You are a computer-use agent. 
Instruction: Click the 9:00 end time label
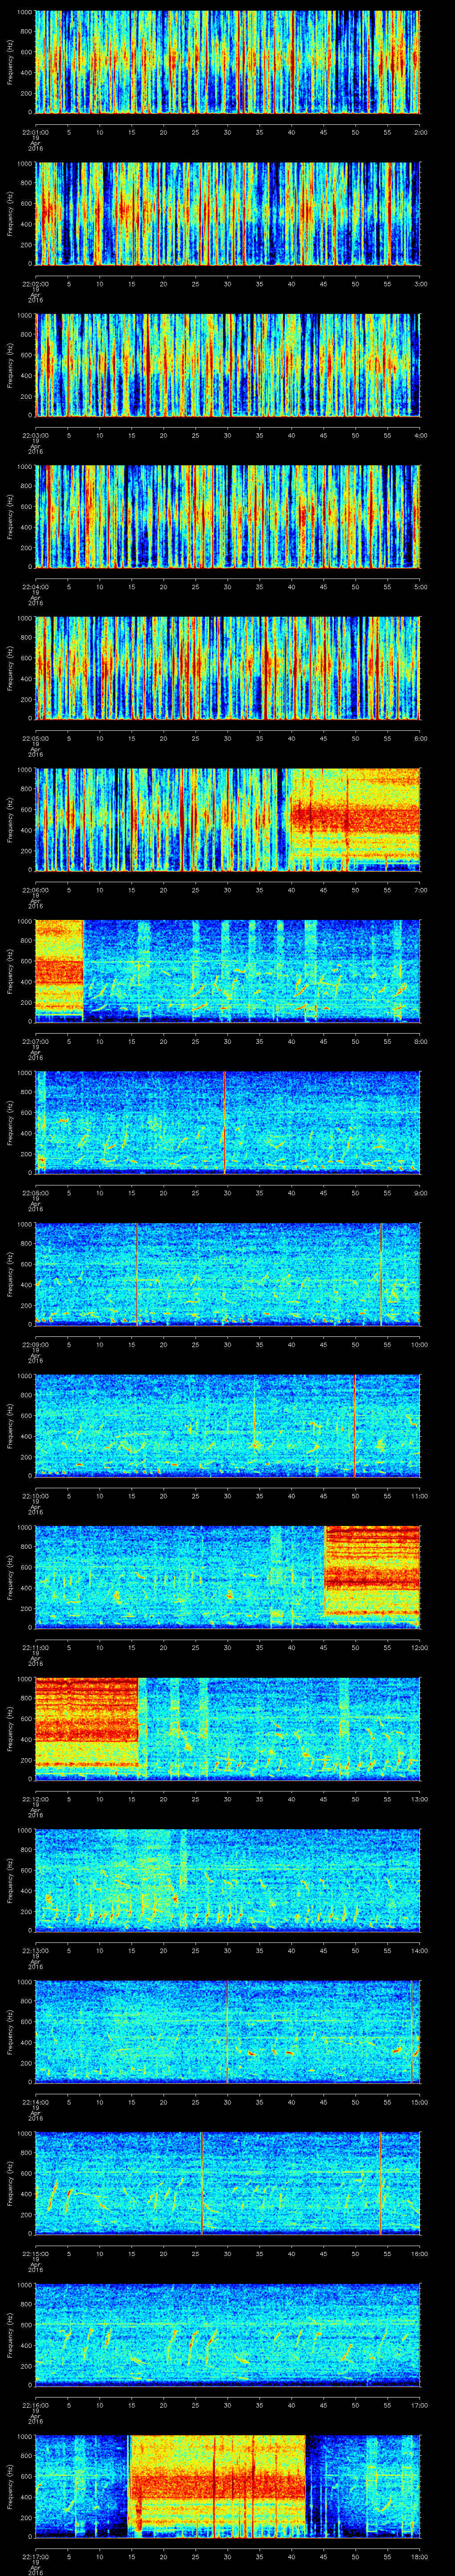420,1193
